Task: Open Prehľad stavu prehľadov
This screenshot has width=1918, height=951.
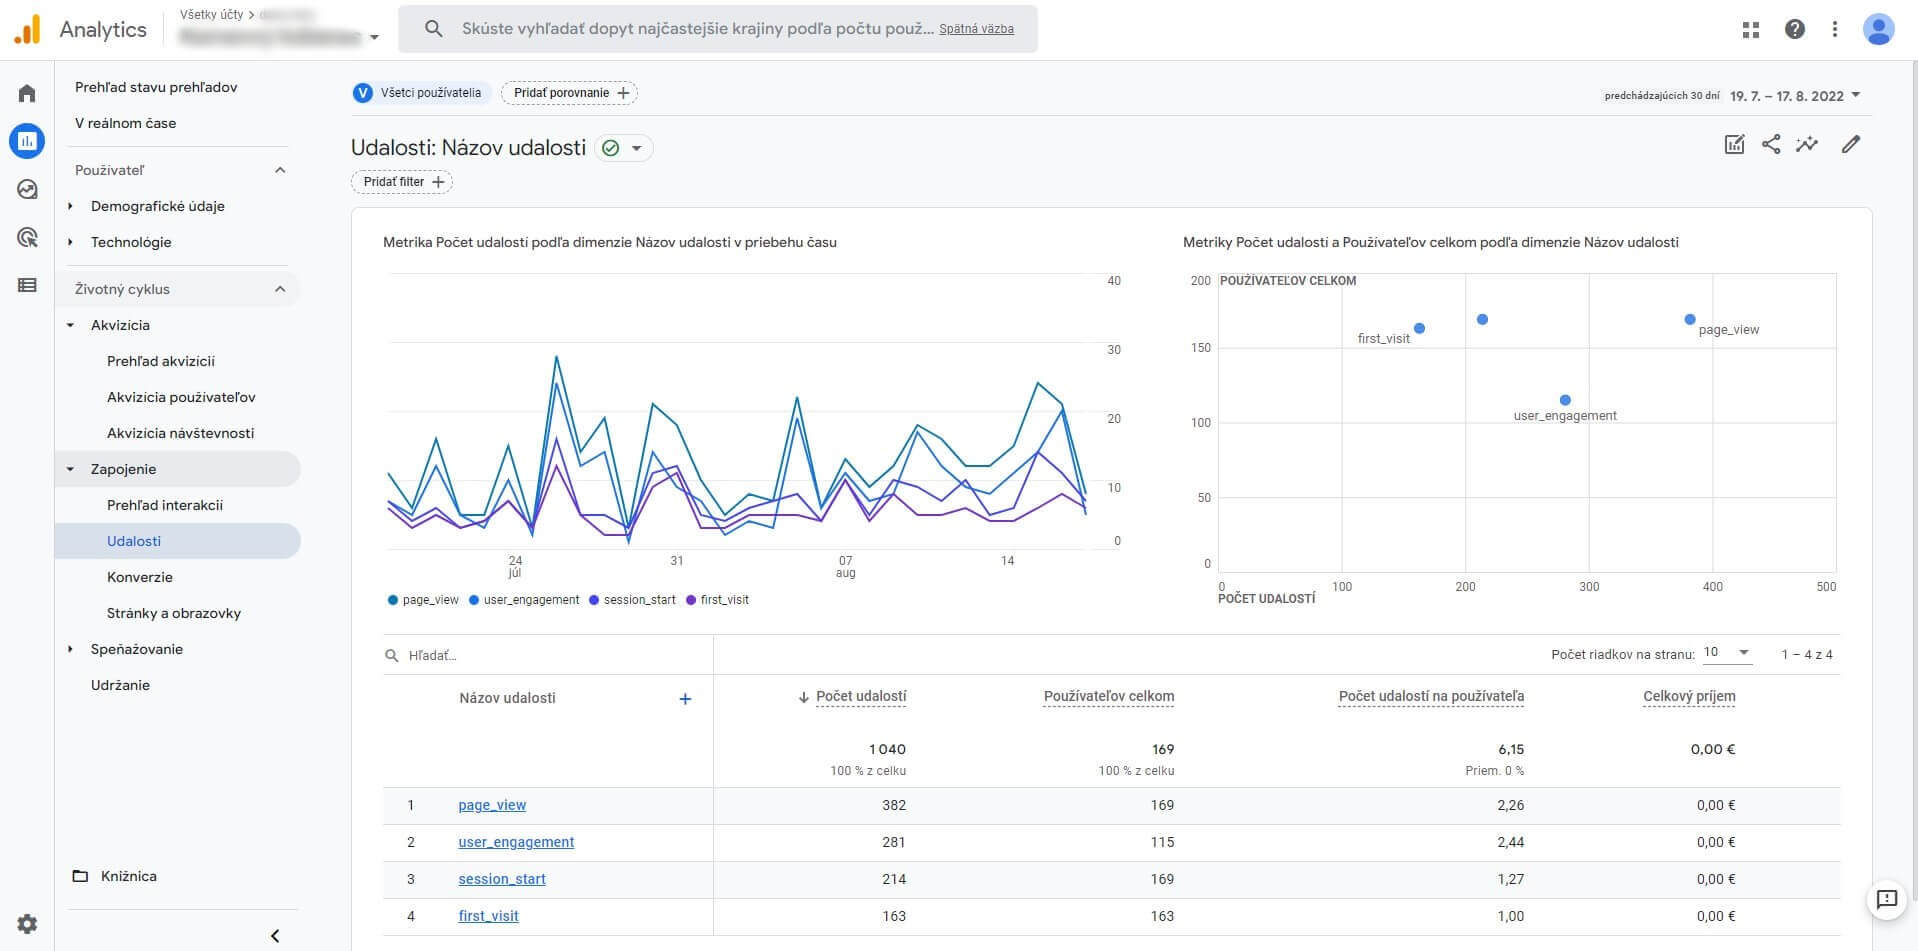Action: (156, 87)
